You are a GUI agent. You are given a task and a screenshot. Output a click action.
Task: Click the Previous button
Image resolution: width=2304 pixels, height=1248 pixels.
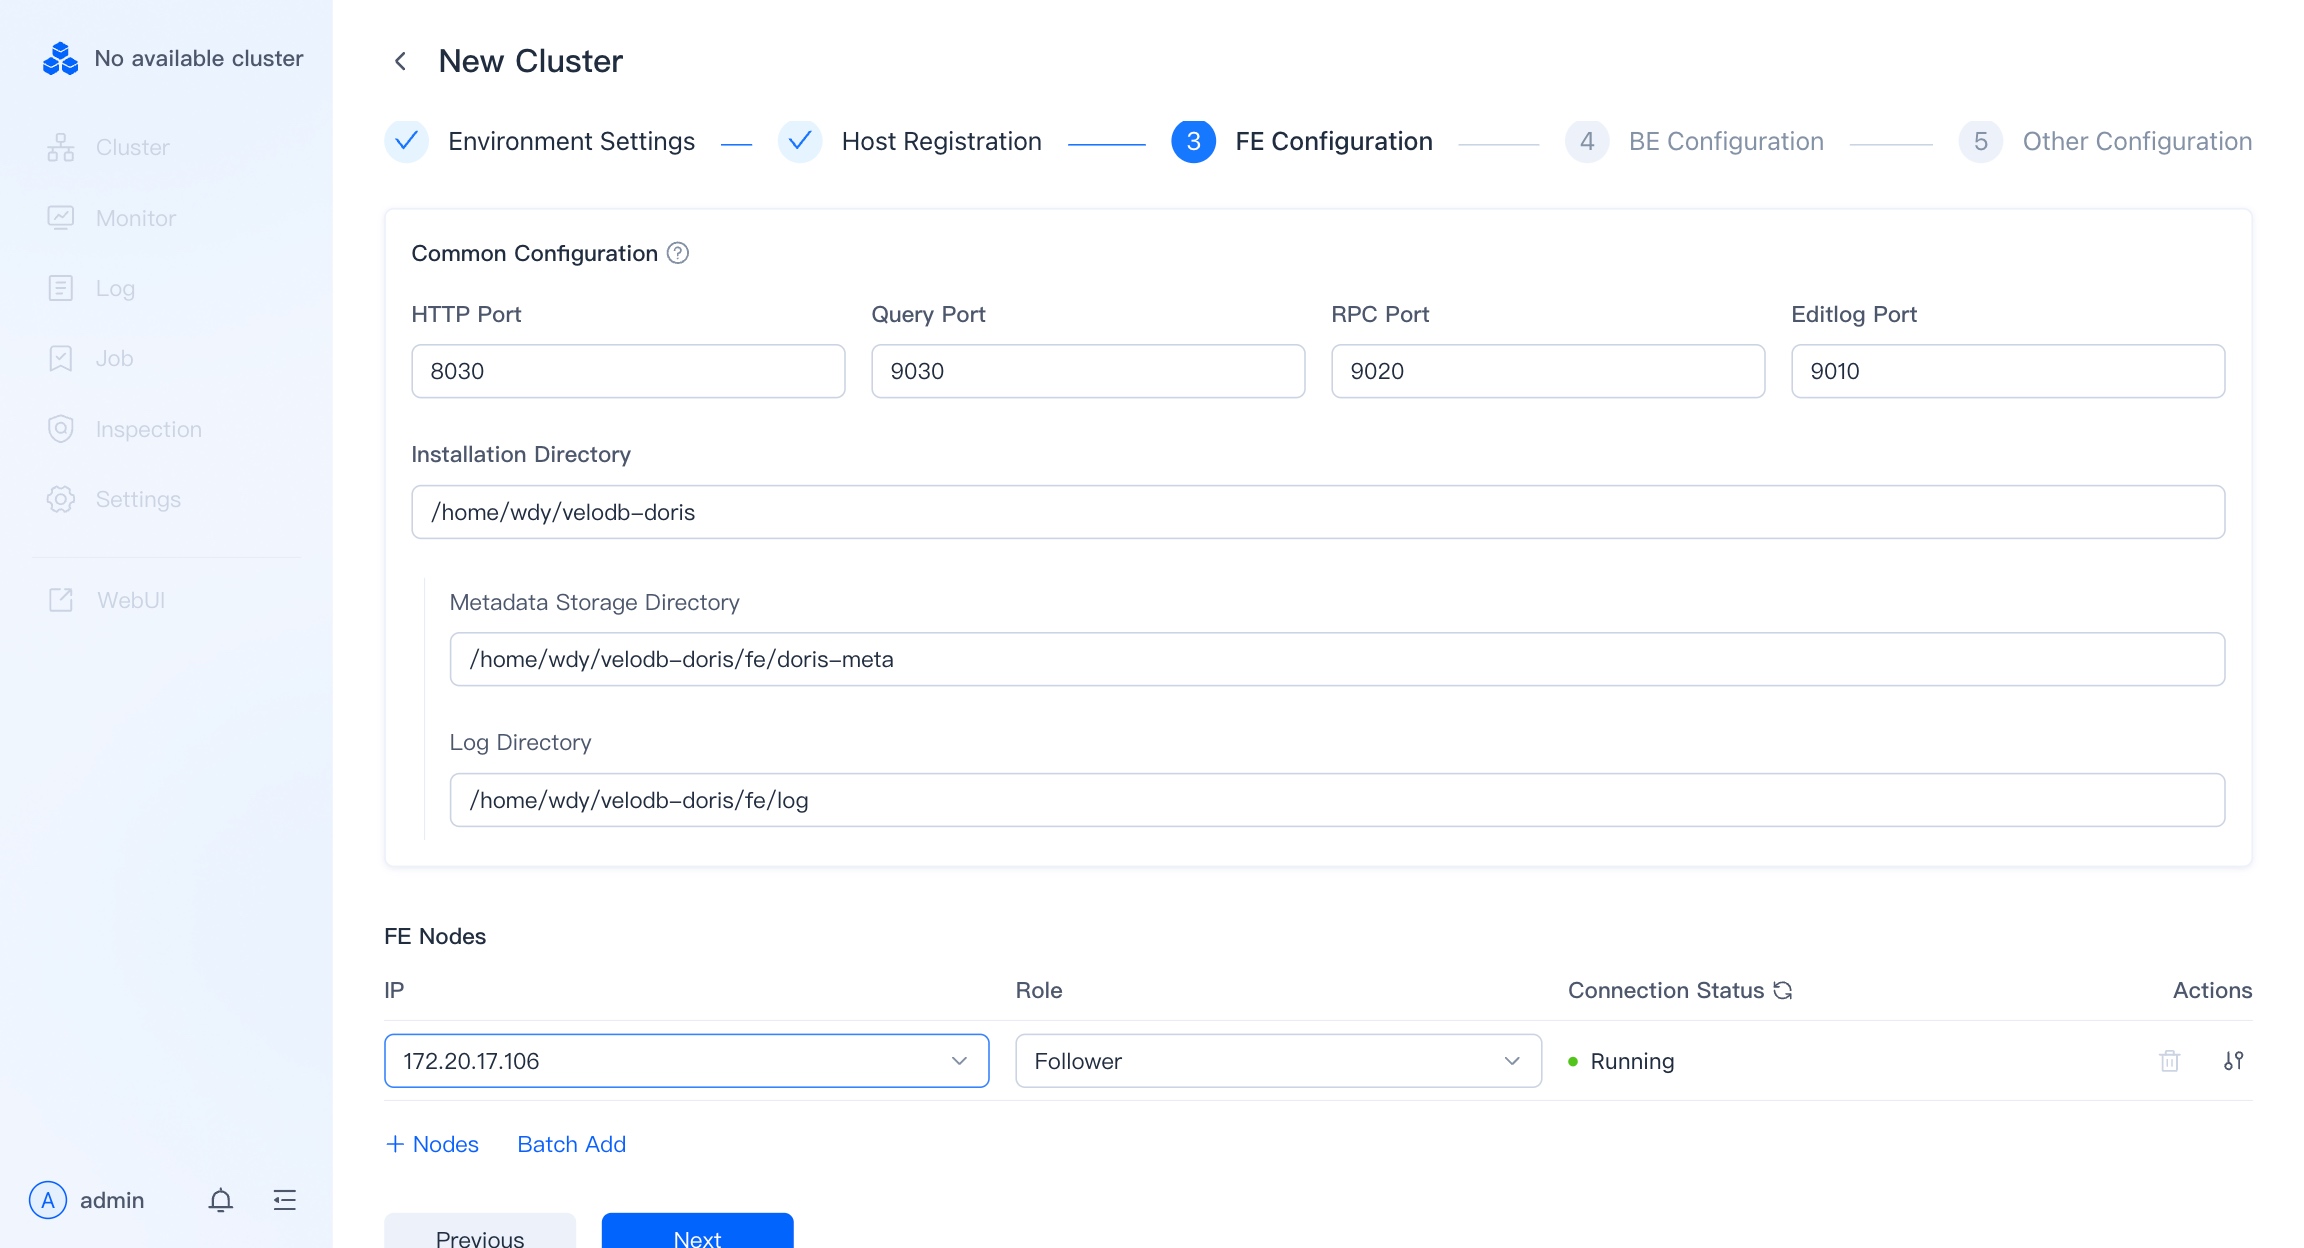[x=480, y=1232]
